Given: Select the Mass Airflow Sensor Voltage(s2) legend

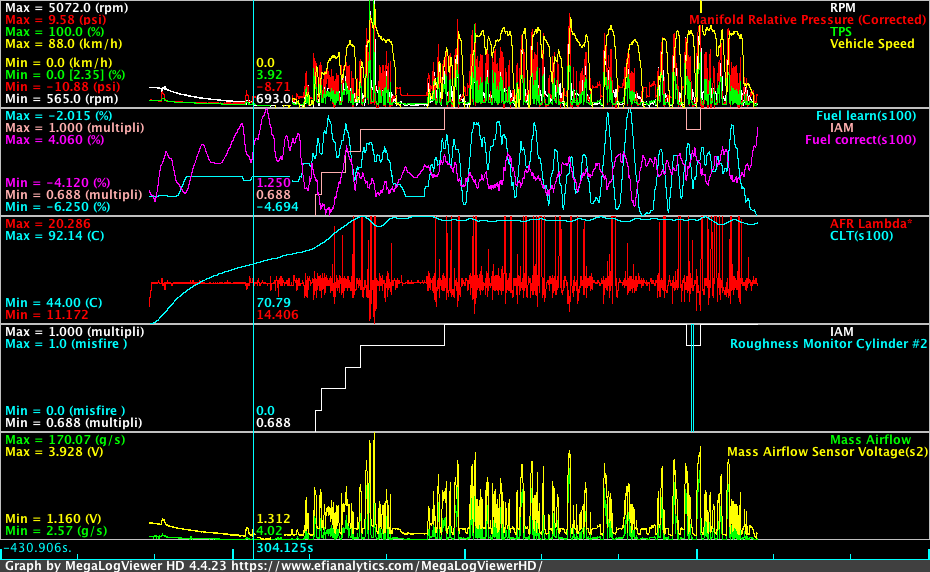Looking at the screenshot, I should coord(827,452).
